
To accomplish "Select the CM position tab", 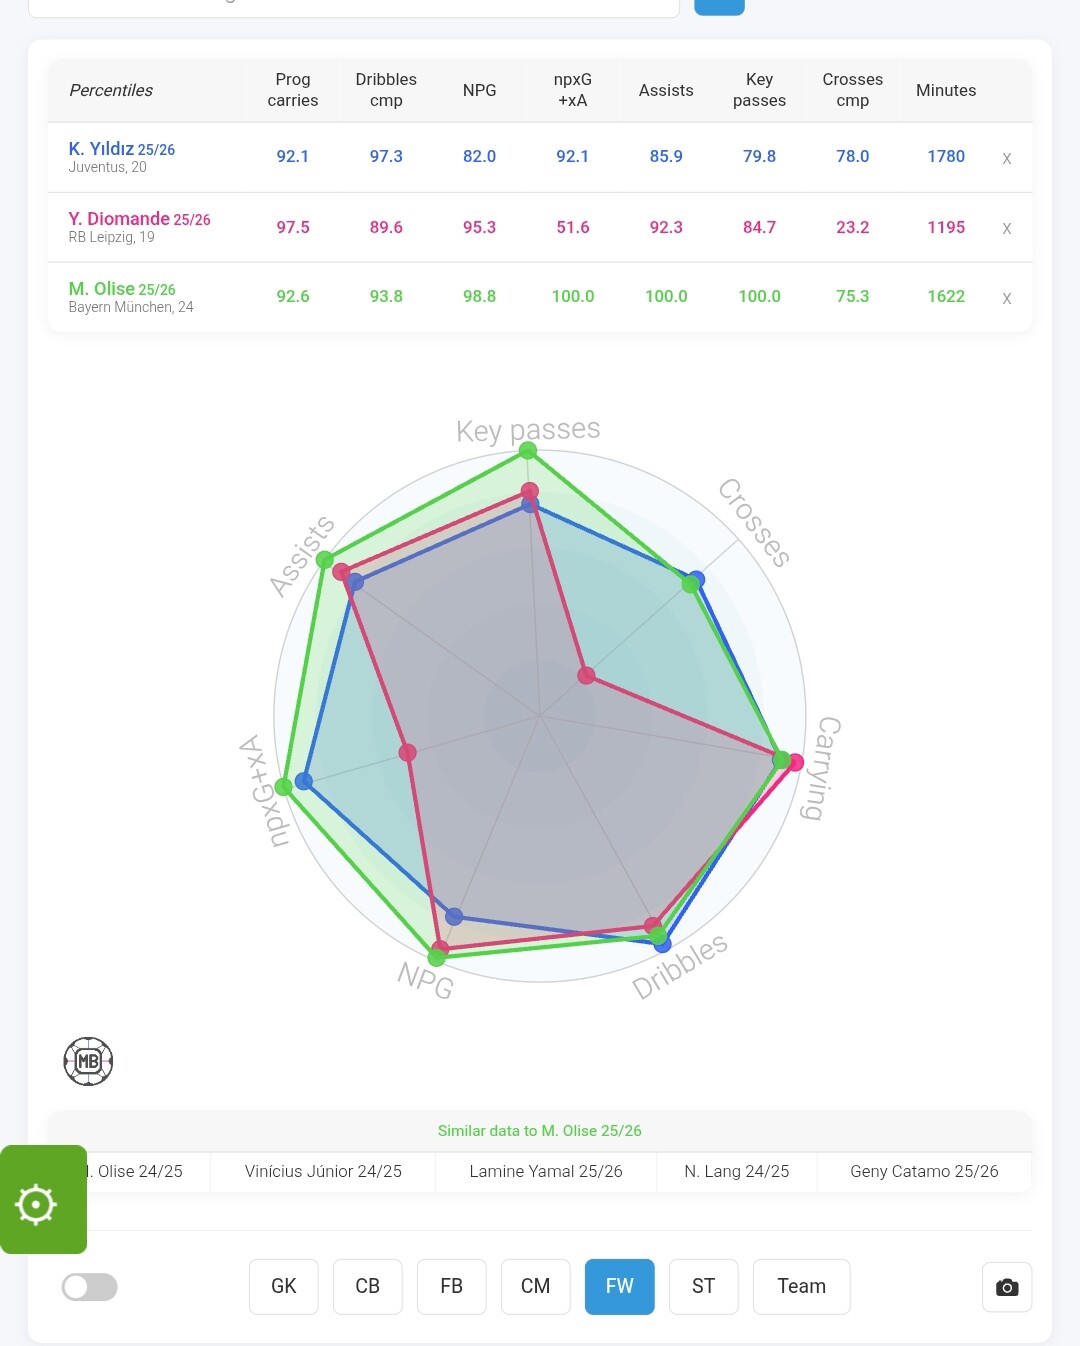I will coord(536,1286).
